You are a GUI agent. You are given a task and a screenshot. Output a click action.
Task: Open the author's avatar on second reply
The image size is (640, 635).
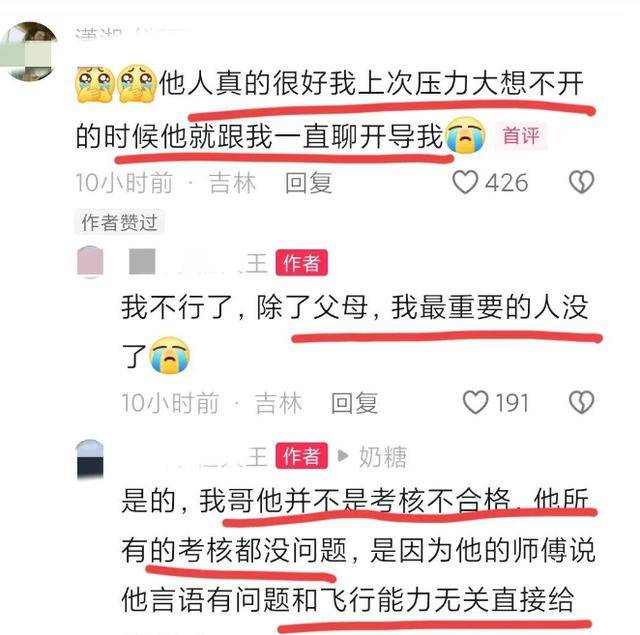[x=90, y=459]
